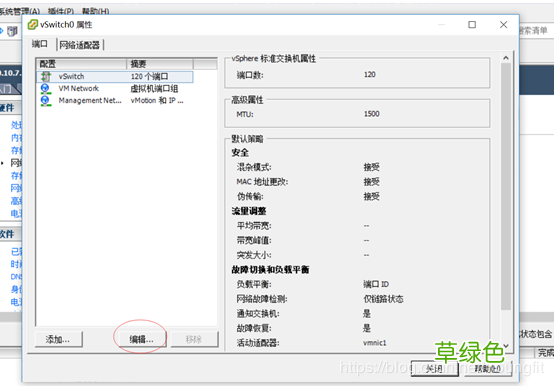Click the 负载平衡 value 端口 ID
This screenshot has width=554, height=386.
(376, 284)
